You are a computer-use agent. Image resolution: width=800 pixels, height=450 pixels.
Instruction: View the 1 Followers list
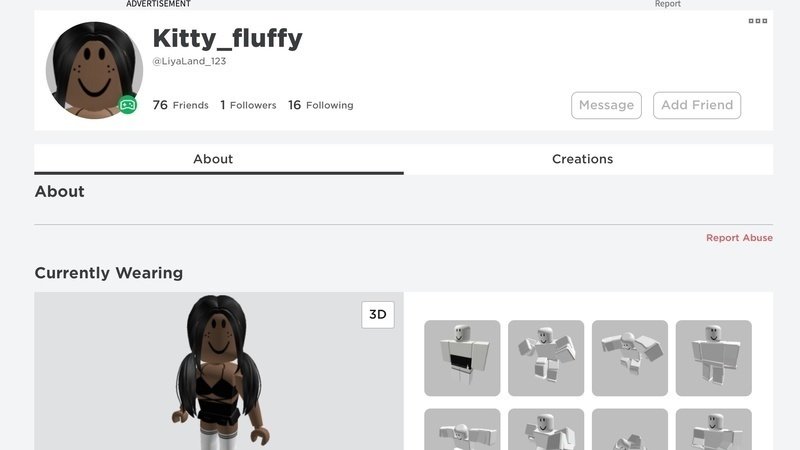point(248,105)
